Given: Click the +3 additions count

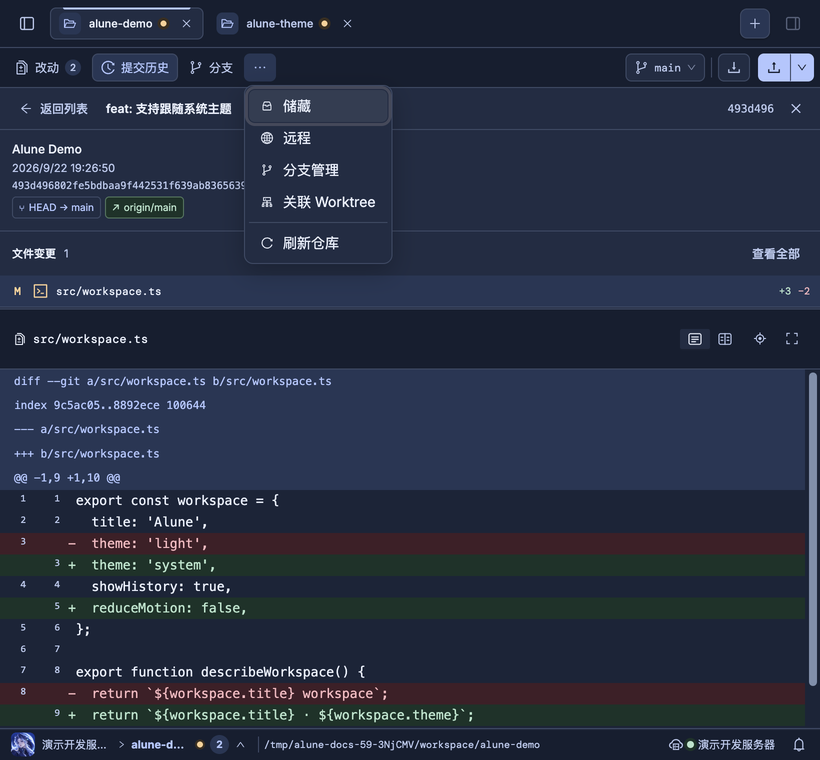Looking at the screenshot, I should click(784, 291).
